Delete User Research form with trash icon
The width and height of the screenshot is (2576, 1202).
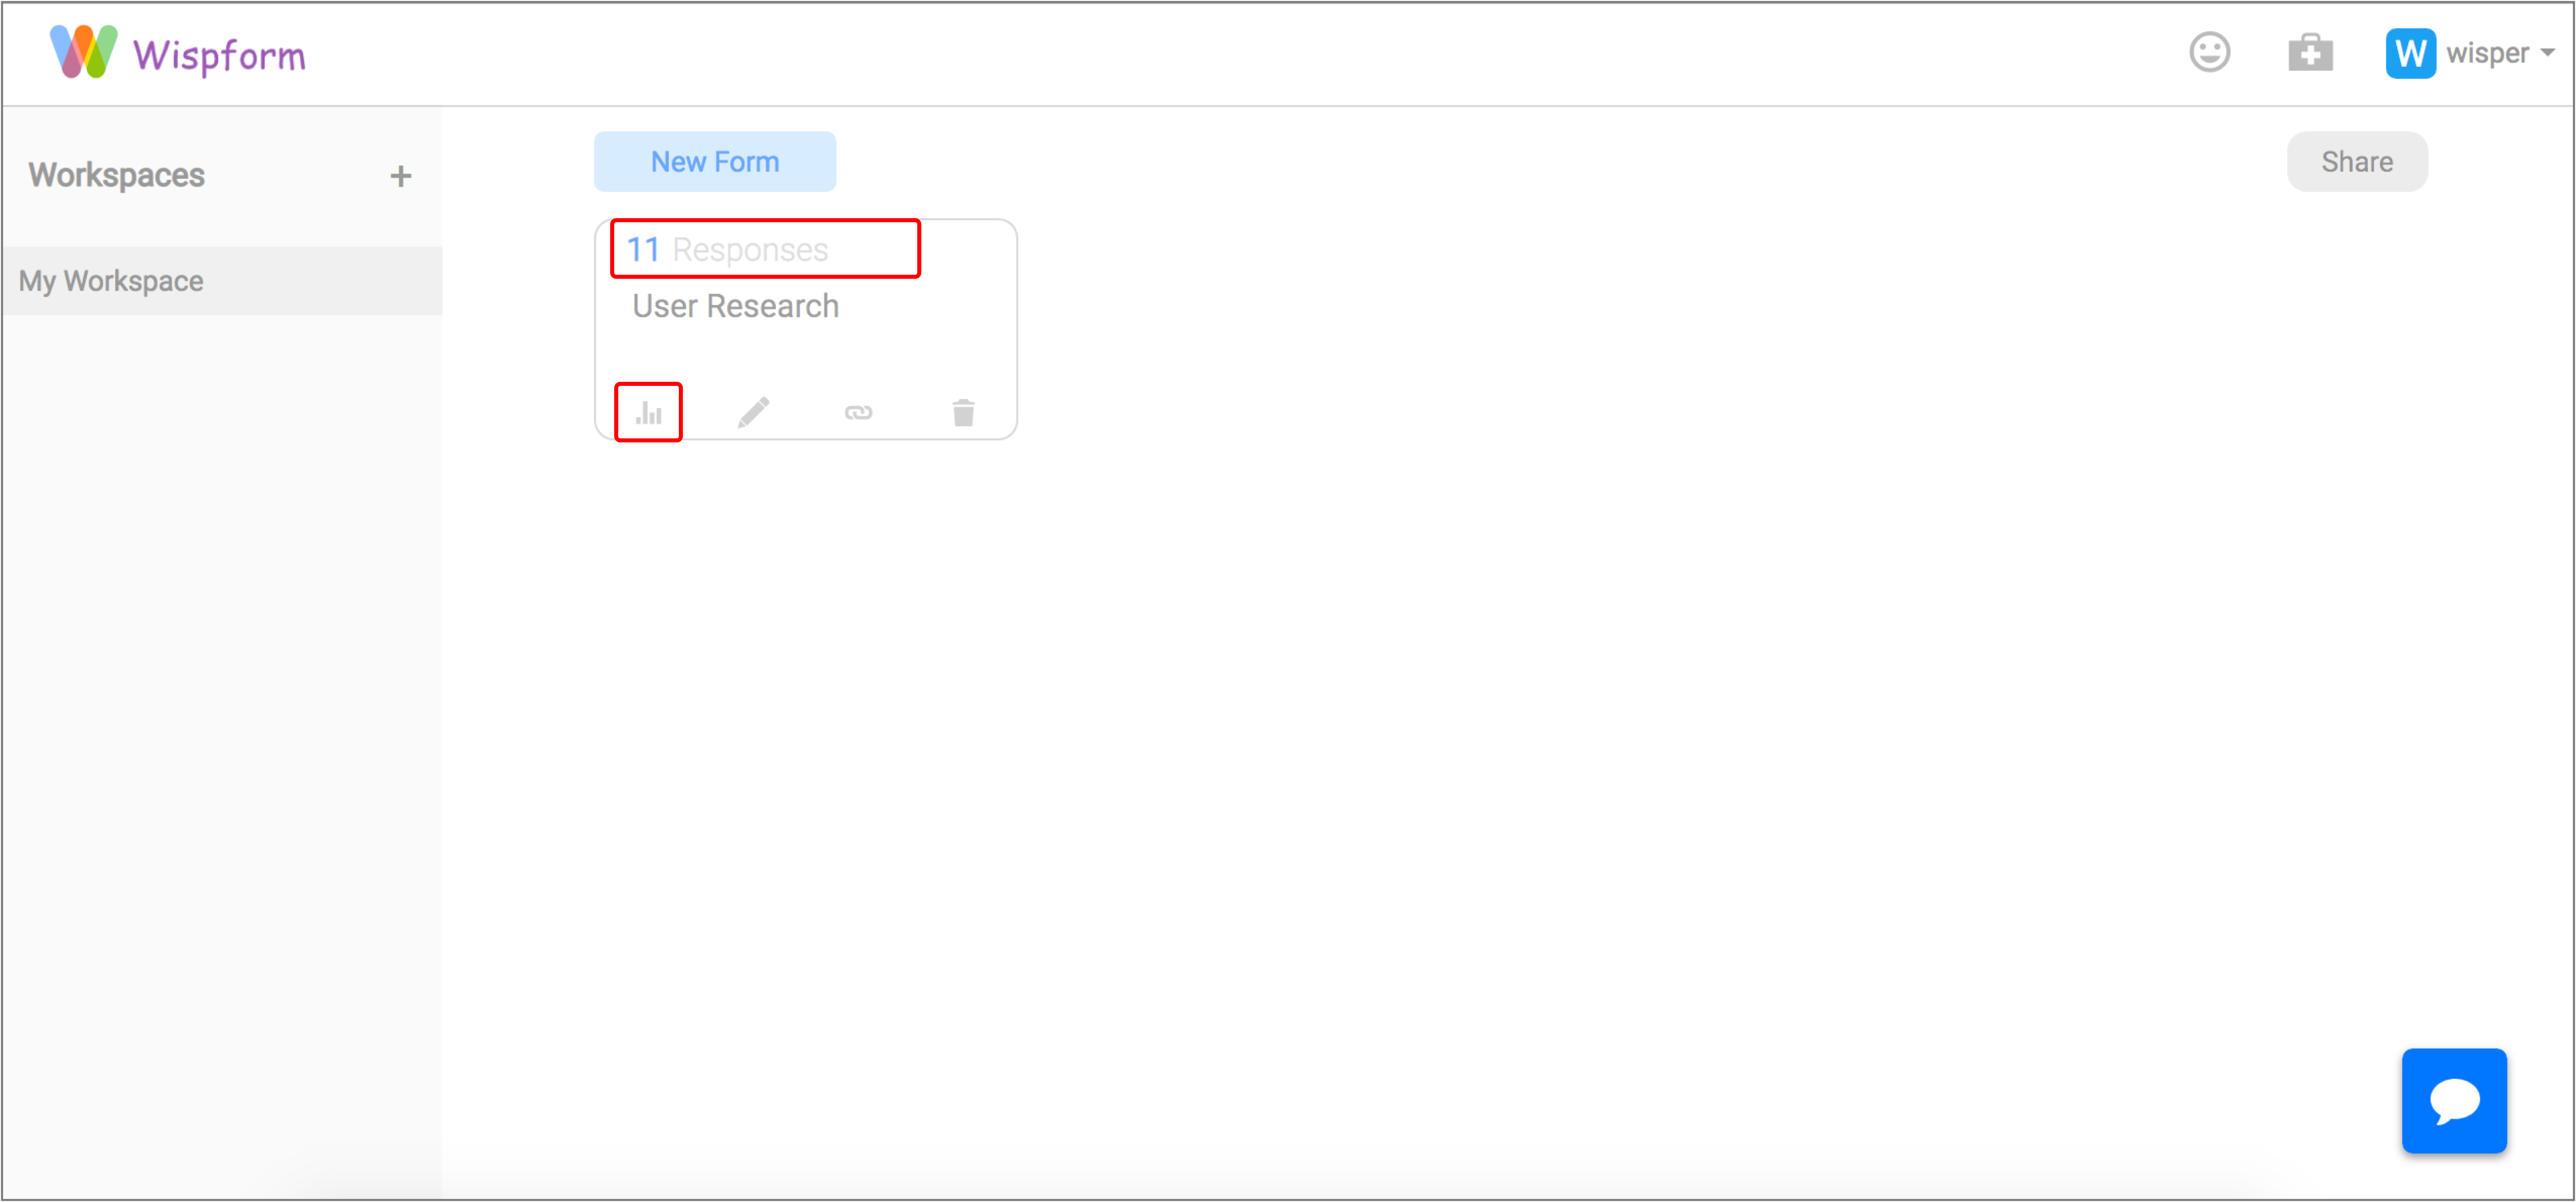tap(963, 412)
